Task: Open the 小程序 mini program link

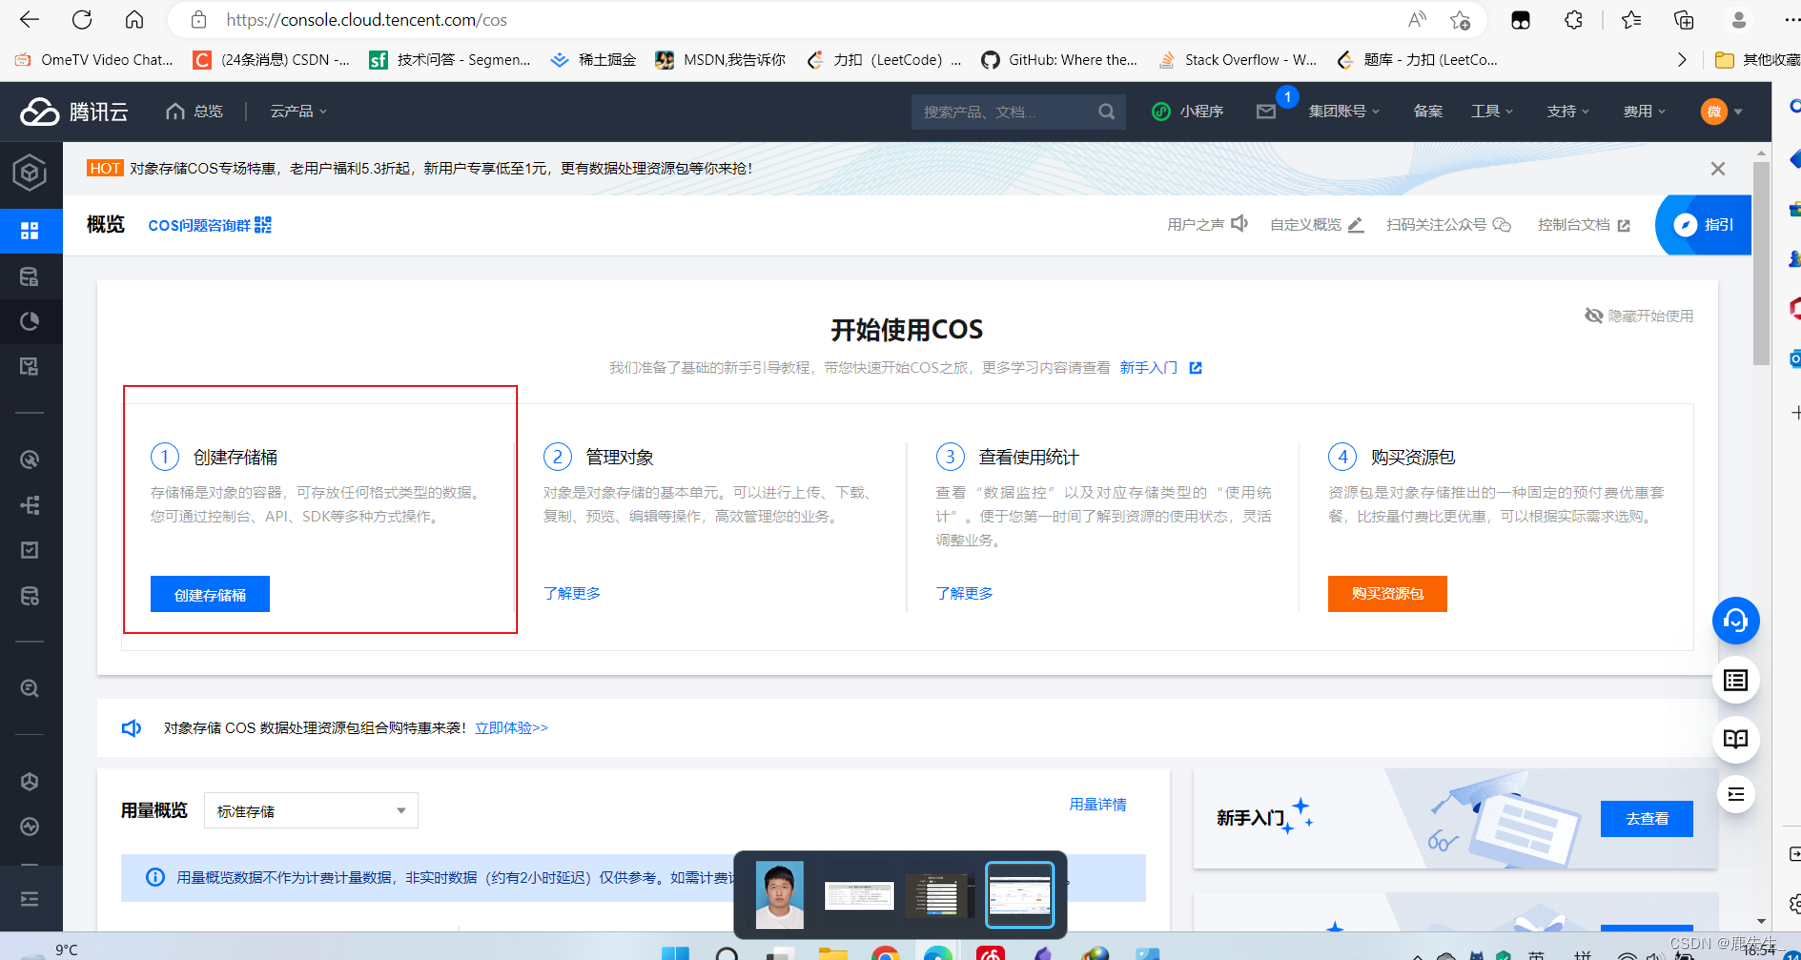Action: [1188, 111]
